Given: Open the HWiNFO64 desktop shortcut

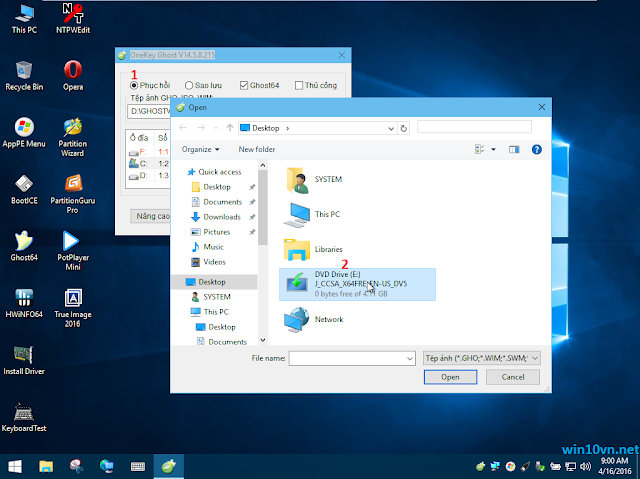Looking at the screenshot, I should point(24,304).
